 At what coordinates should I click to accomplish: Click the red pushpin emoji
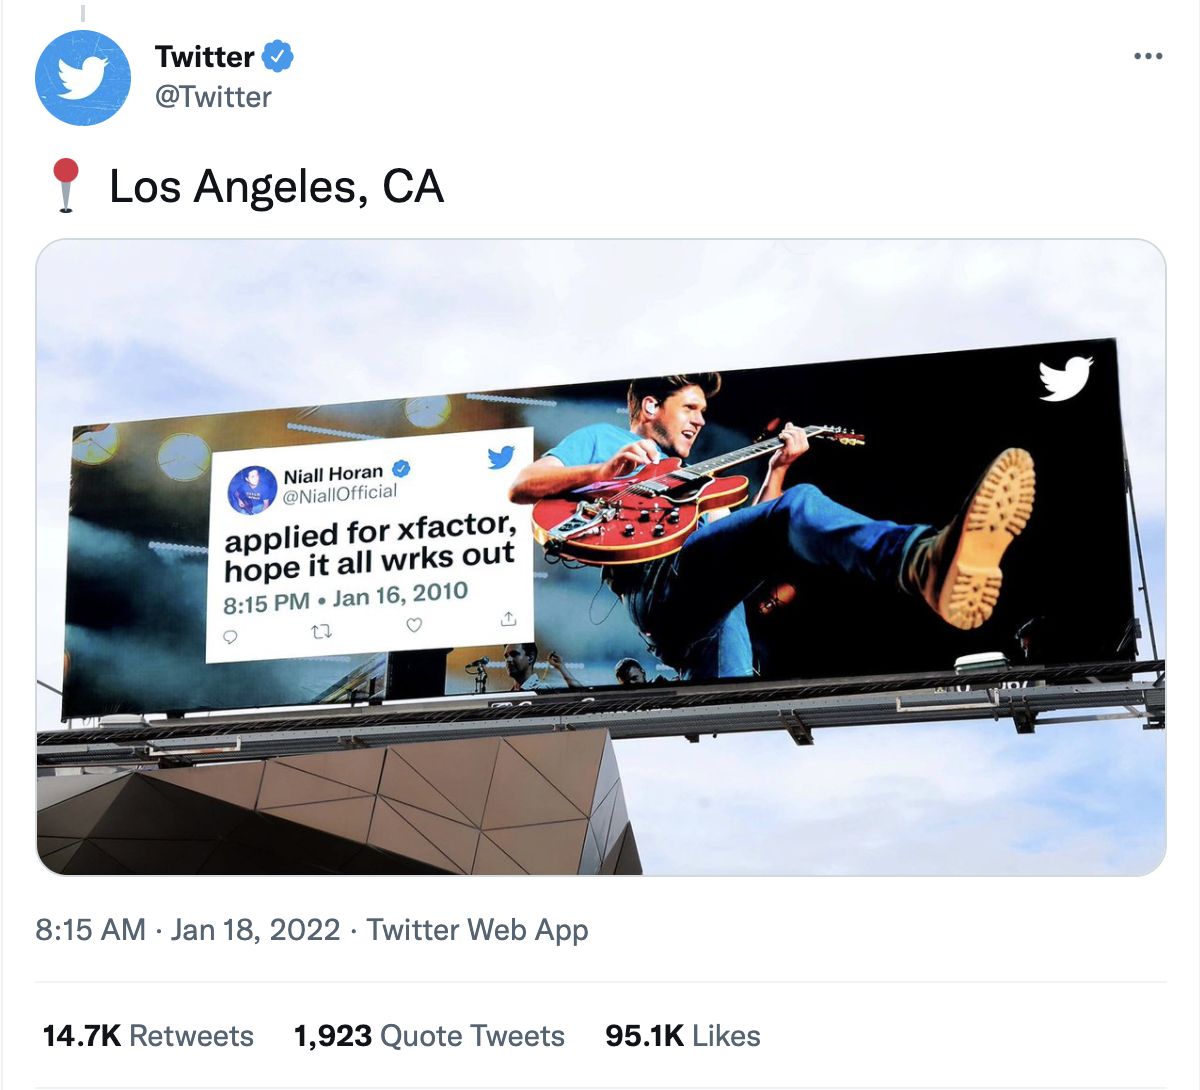pyautogui.click(x=66, y=185)
